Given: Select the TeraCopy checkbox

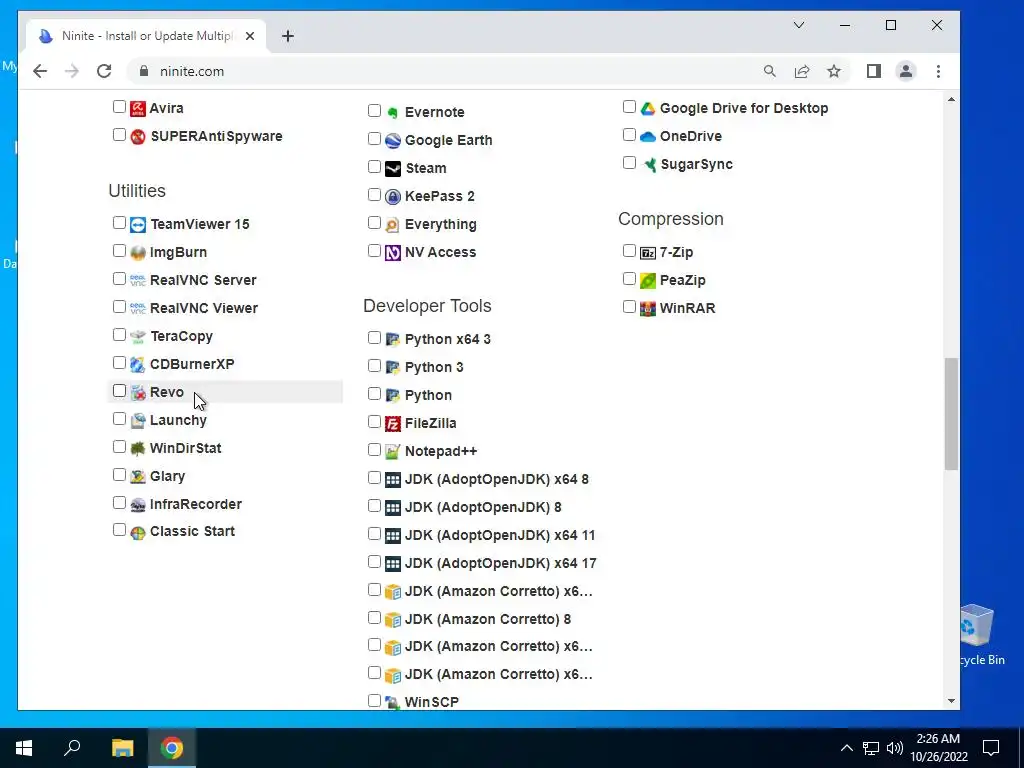Looking at the screenshot, I should (x=119, y=334).
